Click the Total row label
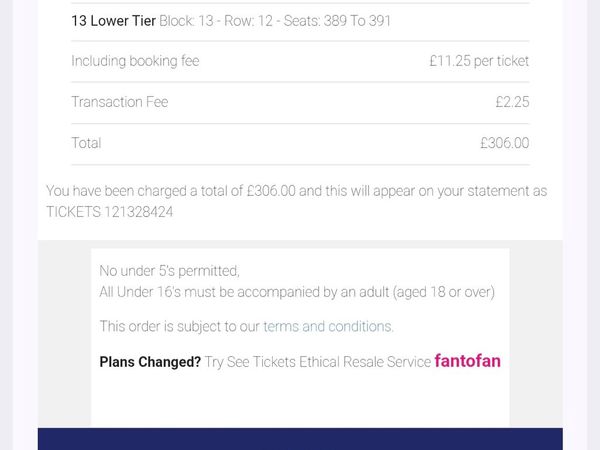The width and height of the screenshot is (600, 450). 86,143
